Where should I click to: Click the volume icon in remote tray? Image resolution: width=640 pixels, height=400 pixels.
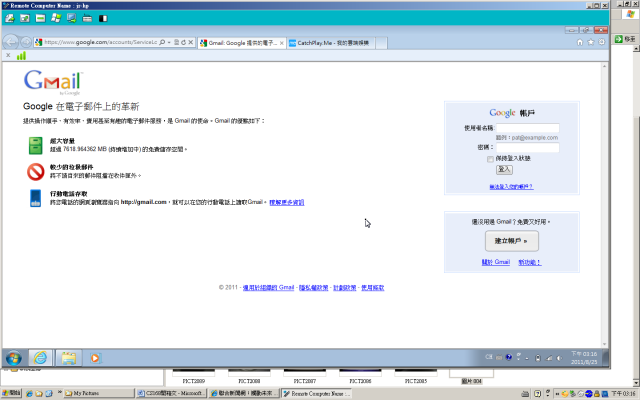coord(559,358)
